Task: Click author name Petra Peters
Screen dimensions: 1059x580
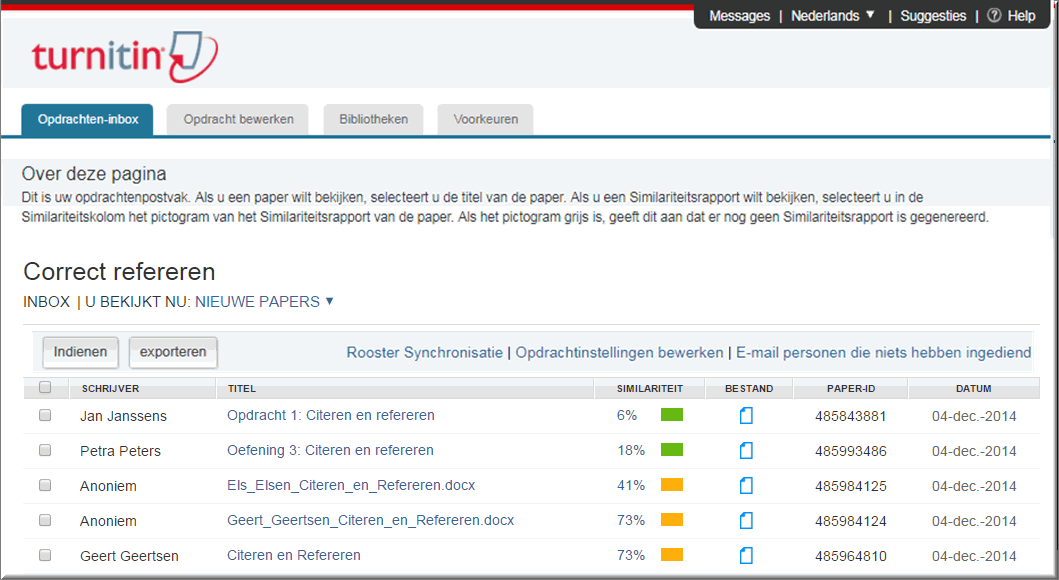Action: 120,451
